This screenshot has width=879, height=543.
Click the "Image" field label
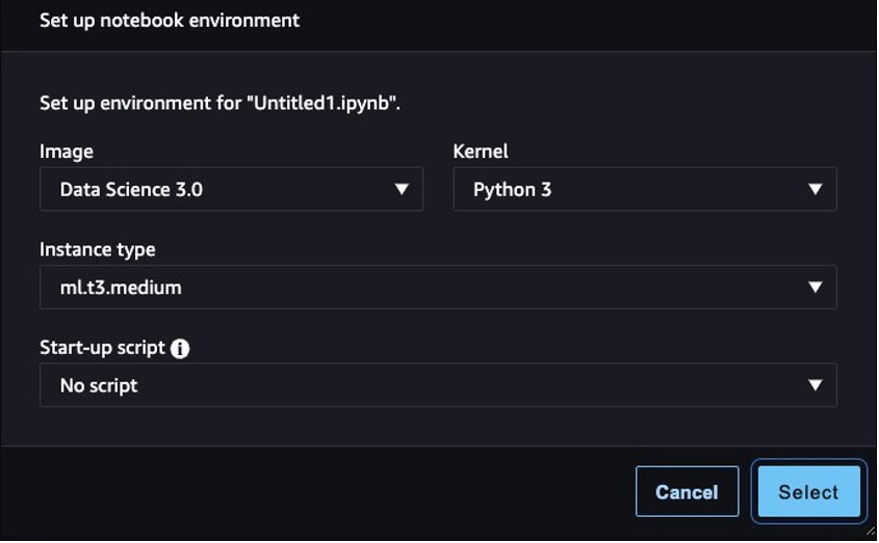tap(66, 152)
